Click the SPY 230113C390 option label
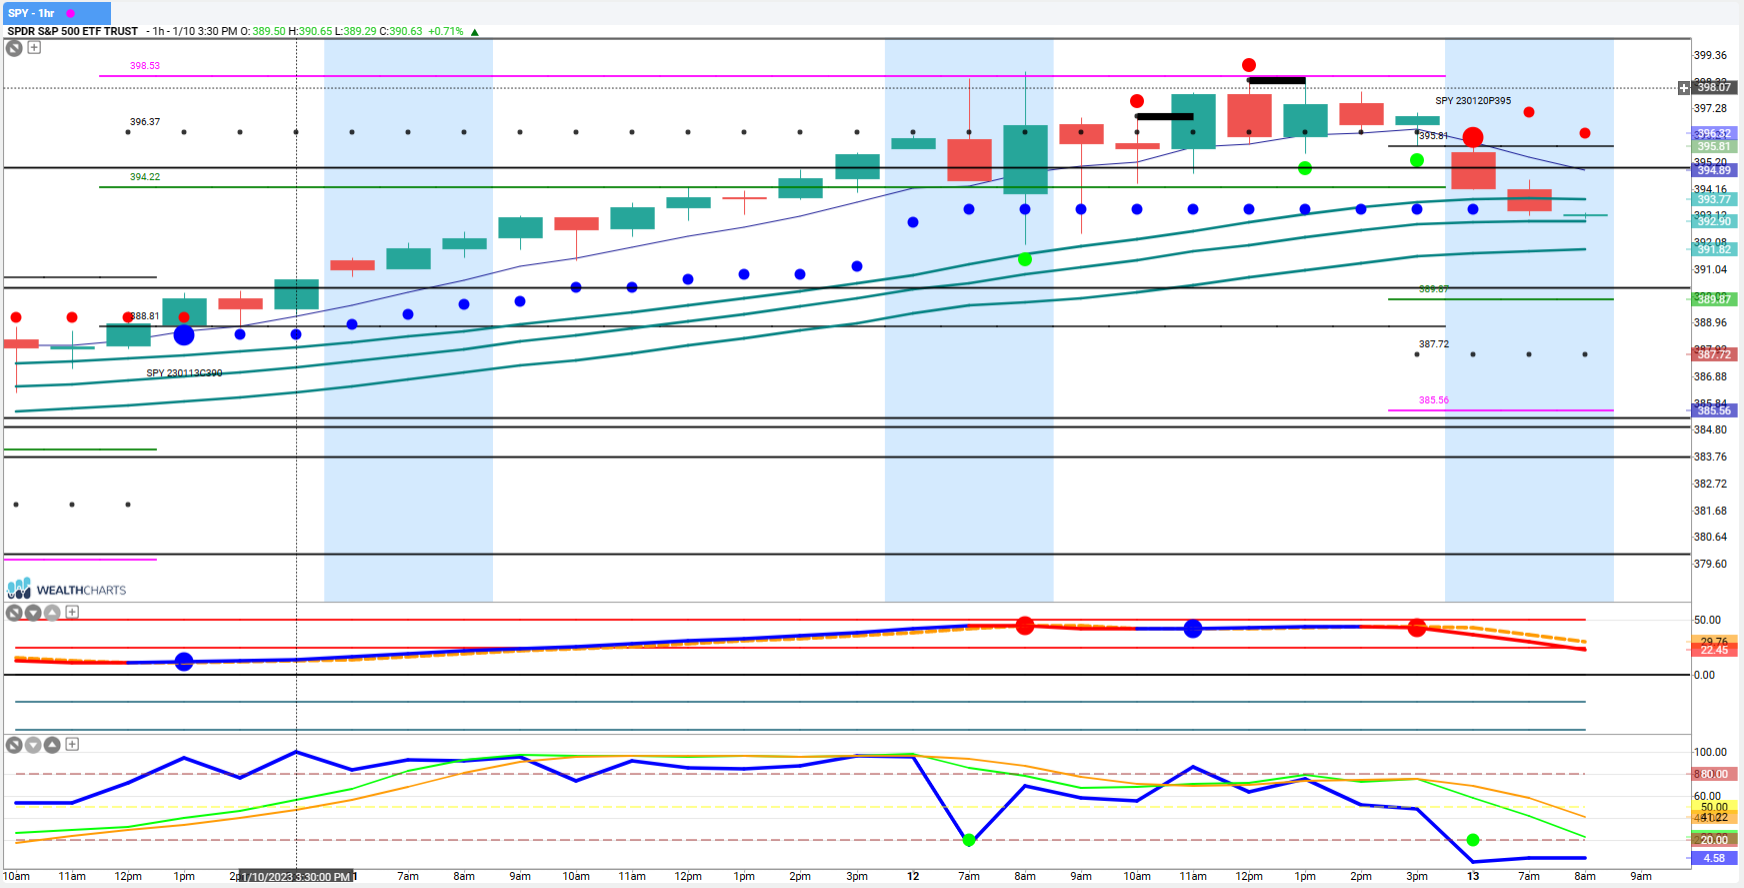 tap(184, 373)
